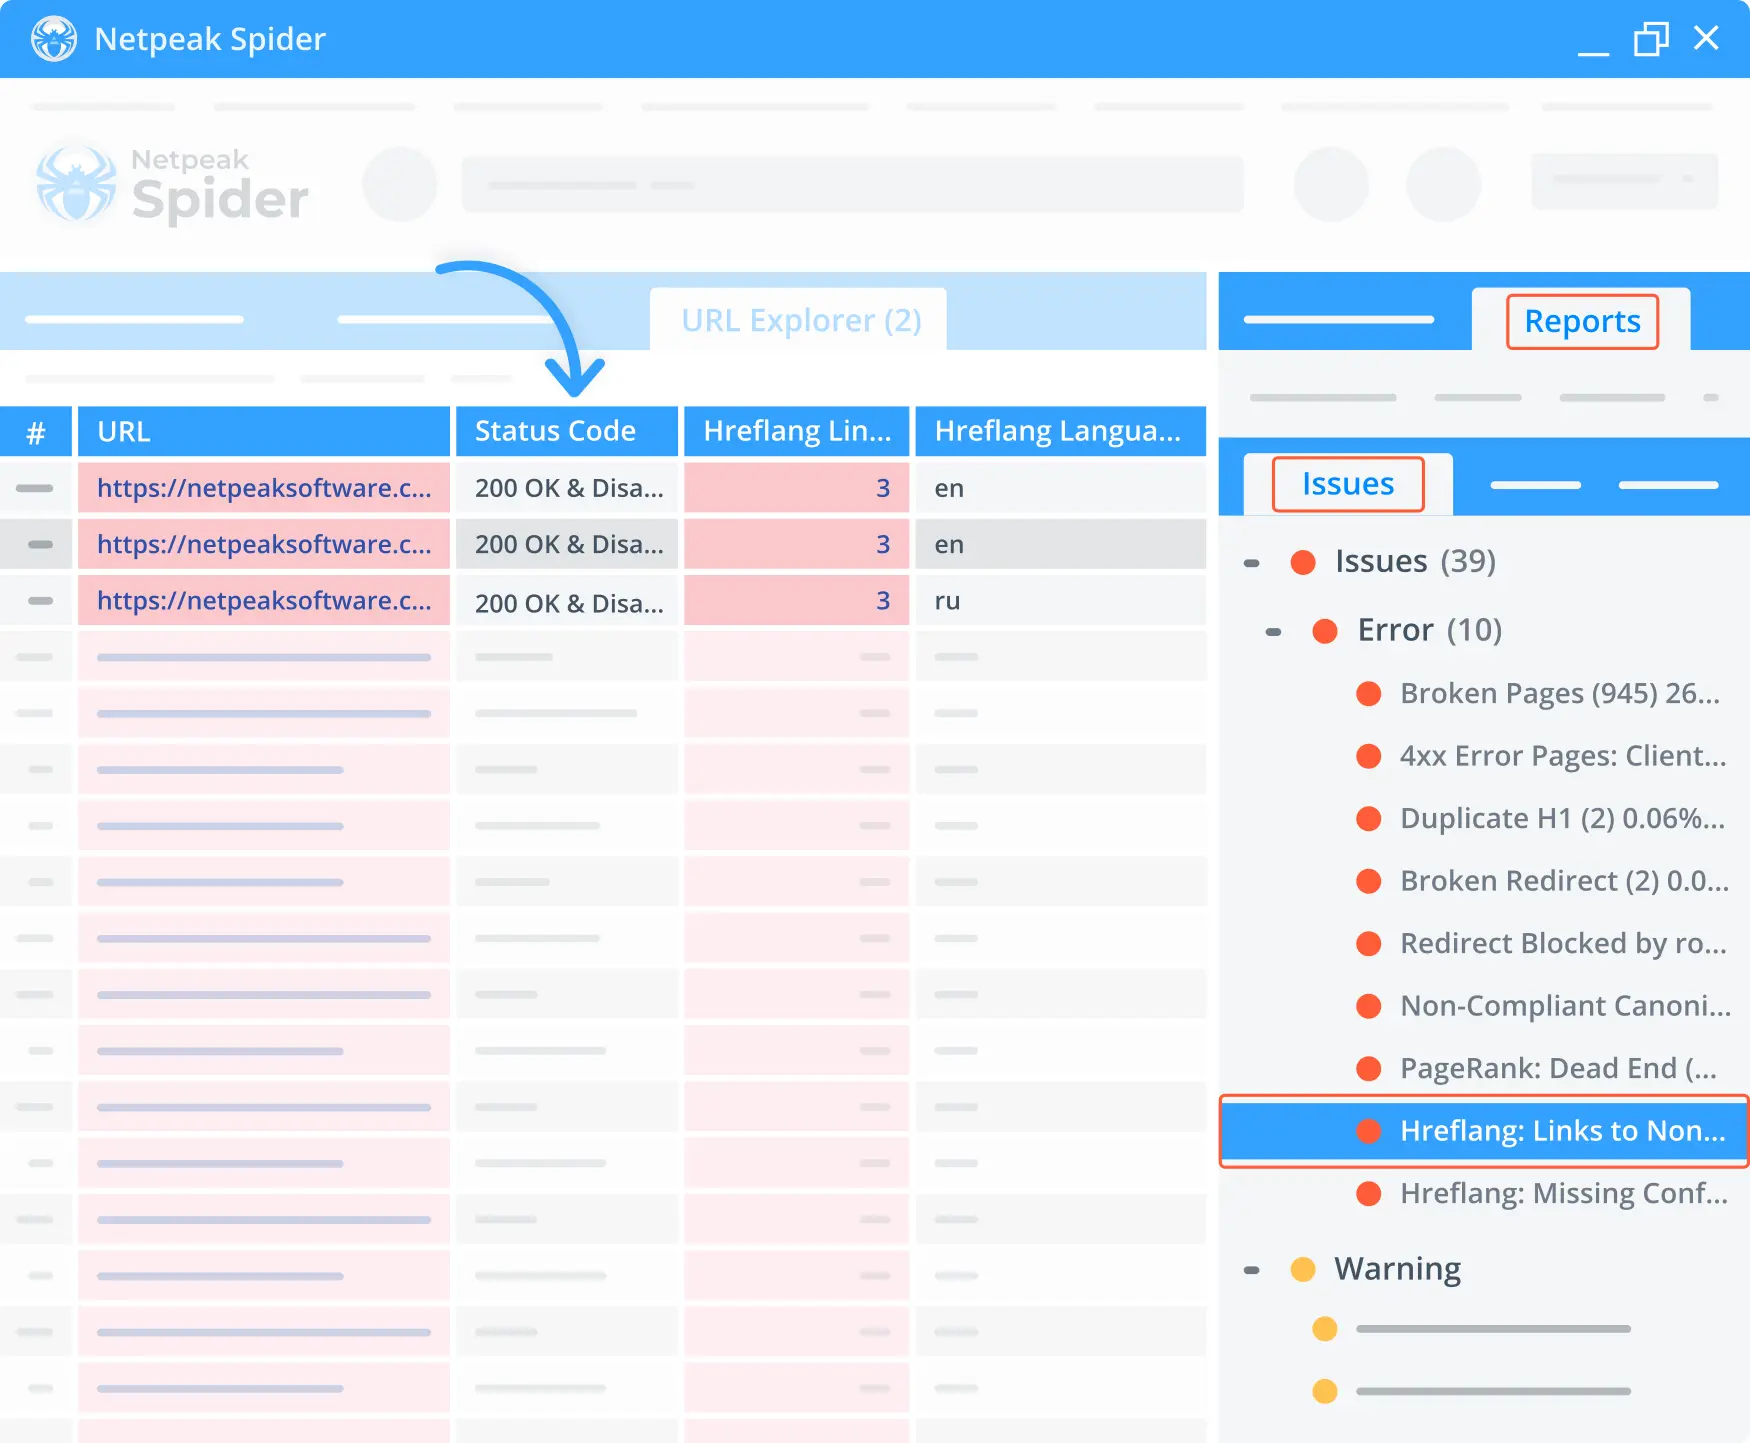
Task: Select the Issues tab
Action: pos(1348,484)
